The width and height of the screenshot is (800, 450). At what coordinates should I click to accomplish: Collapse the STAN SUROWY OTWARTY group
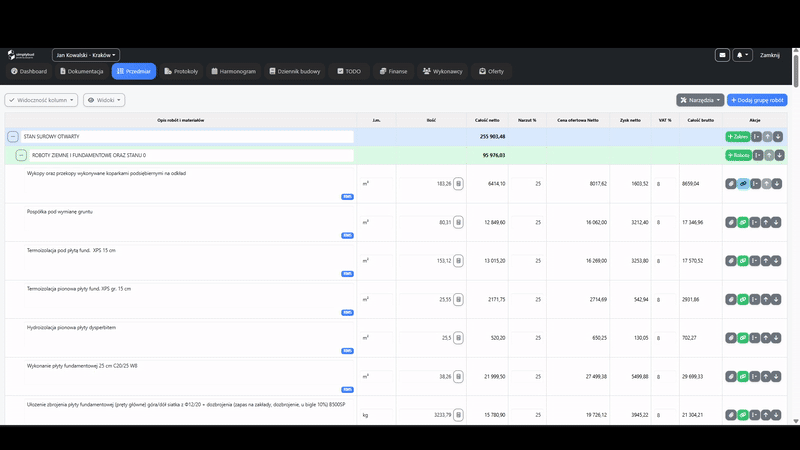13,137
